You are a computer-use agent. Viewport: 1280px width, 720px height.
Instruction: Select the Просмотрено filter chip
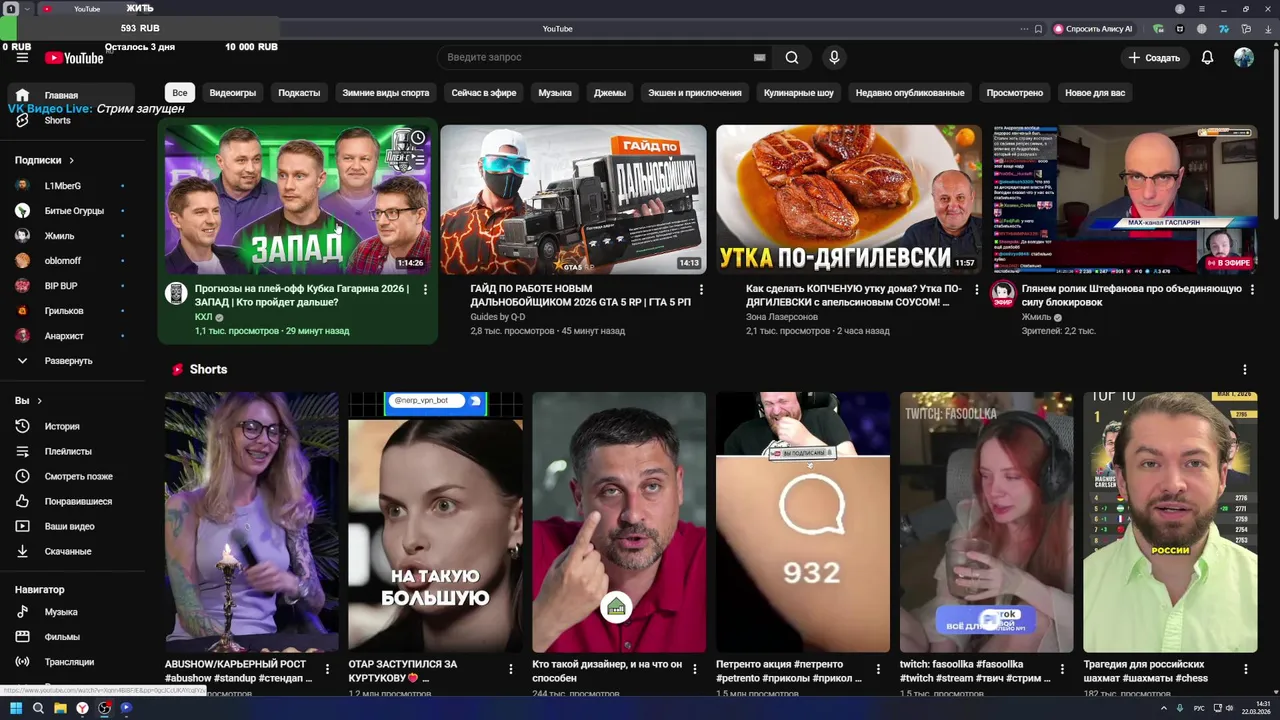1015,93
